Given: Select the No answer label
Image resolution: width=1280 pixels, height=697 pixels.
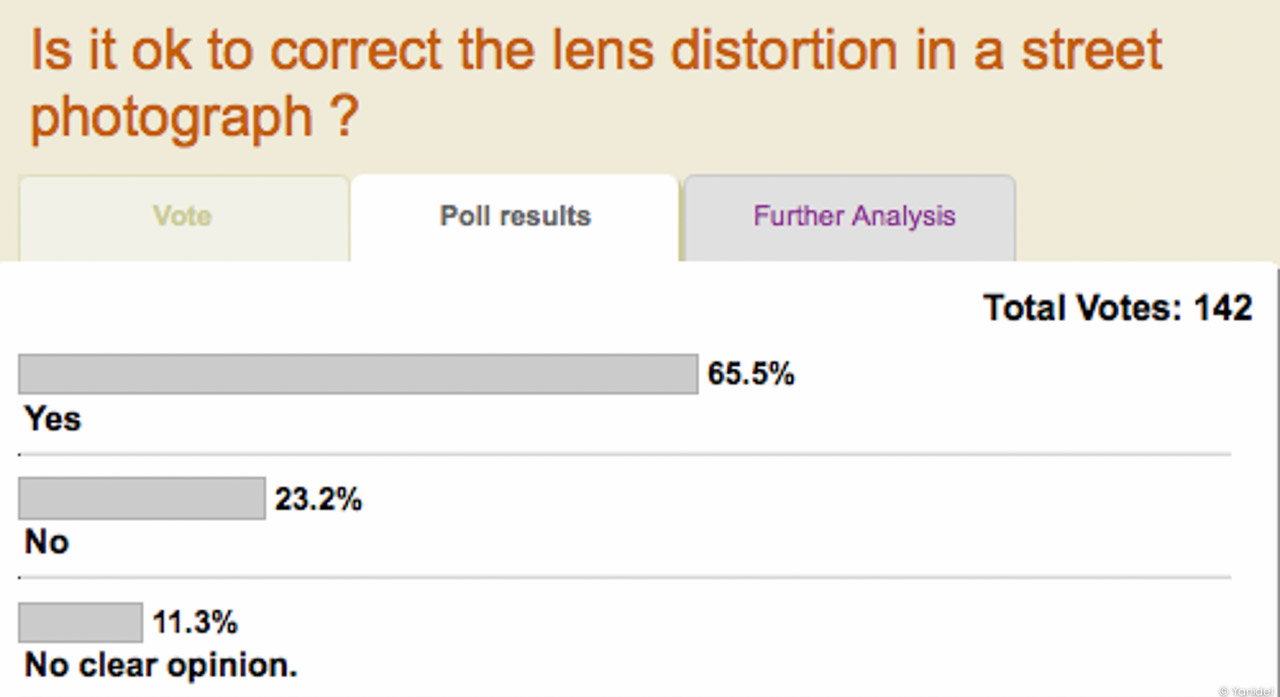Looking at the screenshot, I should pos(47,543).
